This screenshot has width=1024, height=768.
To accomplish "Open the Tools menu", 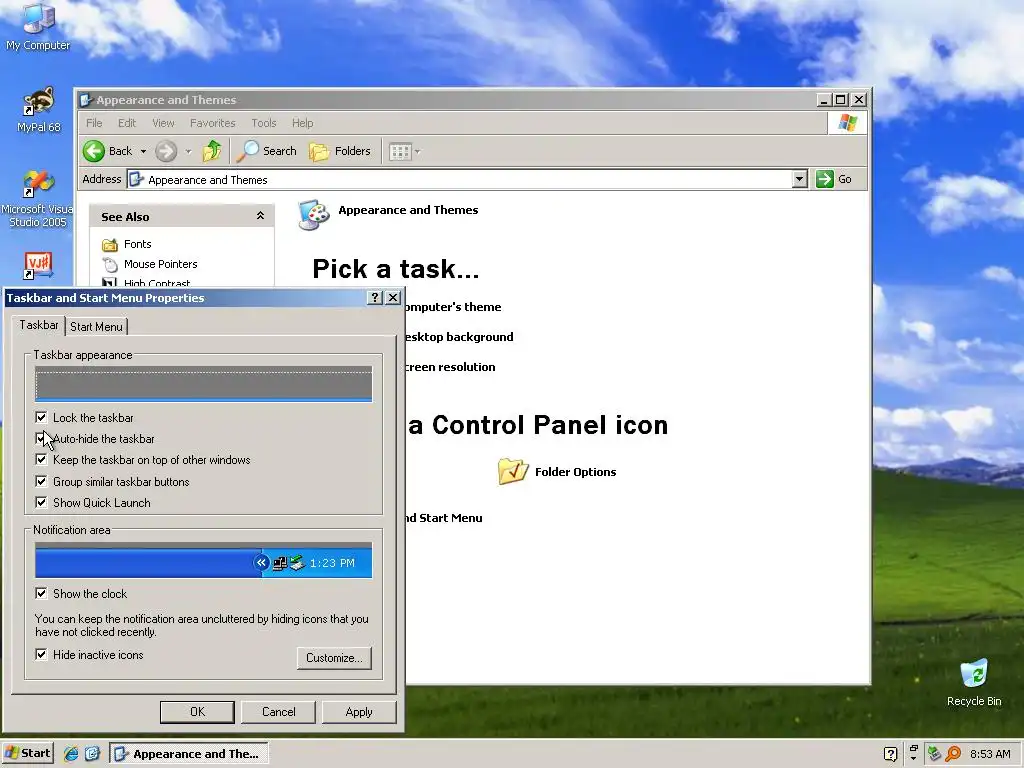I will click(264, 123).
